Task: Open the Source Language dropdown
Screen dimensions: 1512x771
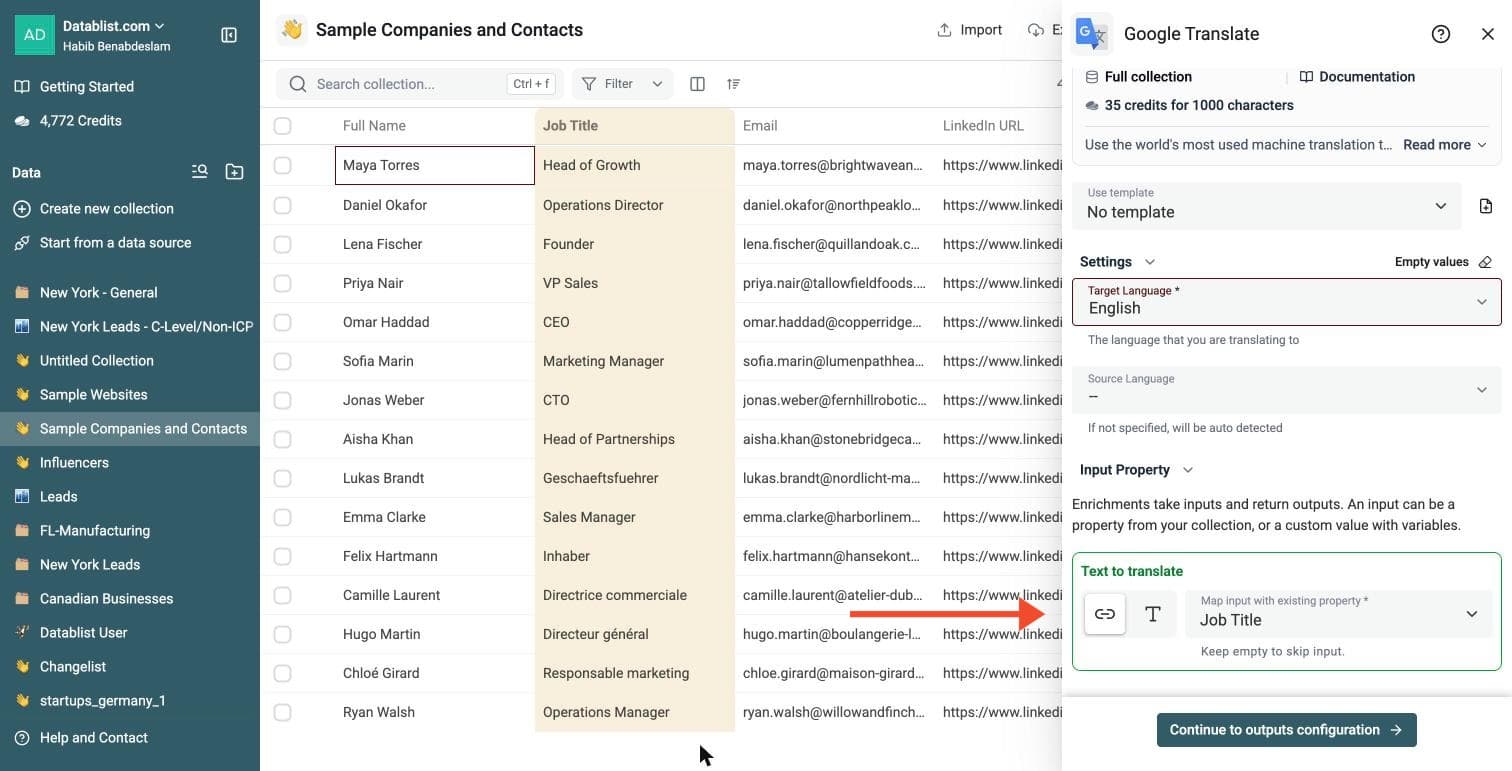Action: (x=1287, y=389)
